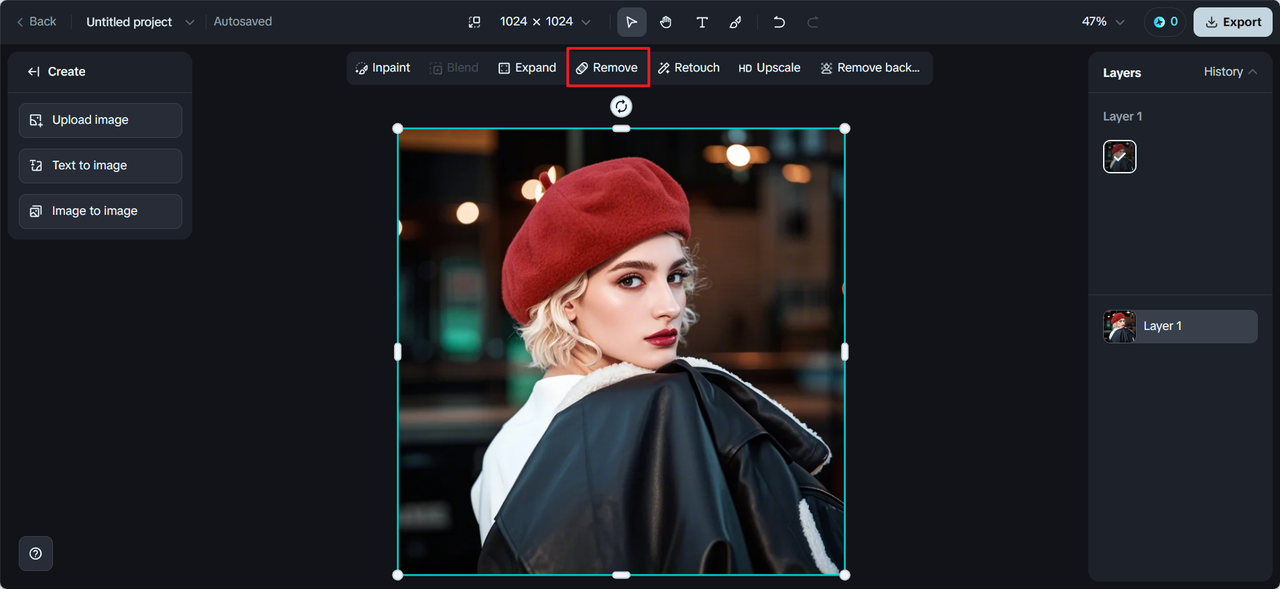Open the Expand tool
Image resolution: width=1280 pixels, height=589 pixels.
527,68
